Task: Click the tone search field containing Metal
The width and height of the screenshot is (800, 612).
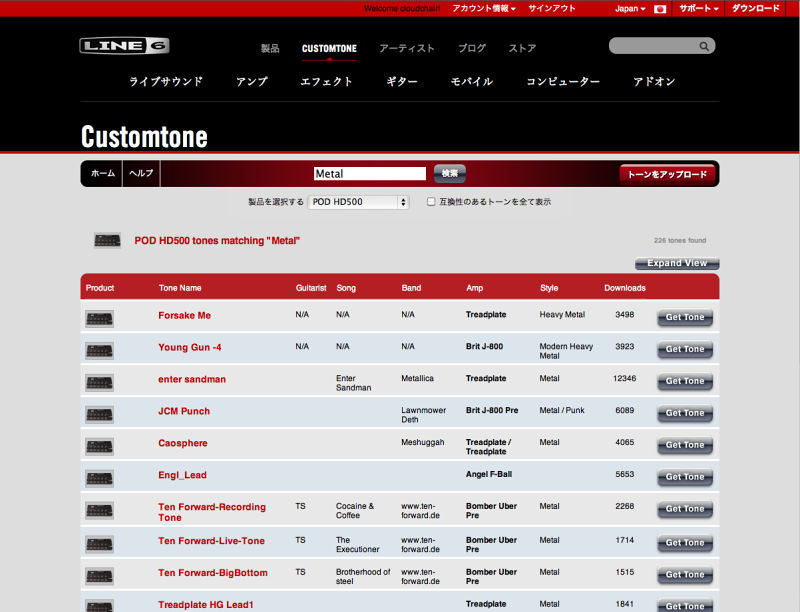Action: click(370, 174)
